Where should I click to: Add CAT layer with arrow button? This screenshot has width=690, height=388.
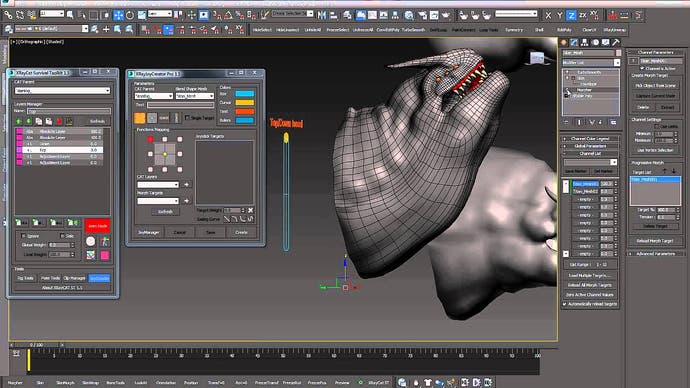(x=186, y=185)
